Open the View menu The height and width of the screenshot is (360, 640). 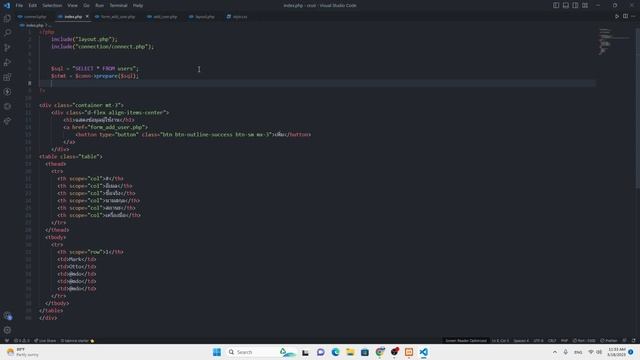pos(72,5)
